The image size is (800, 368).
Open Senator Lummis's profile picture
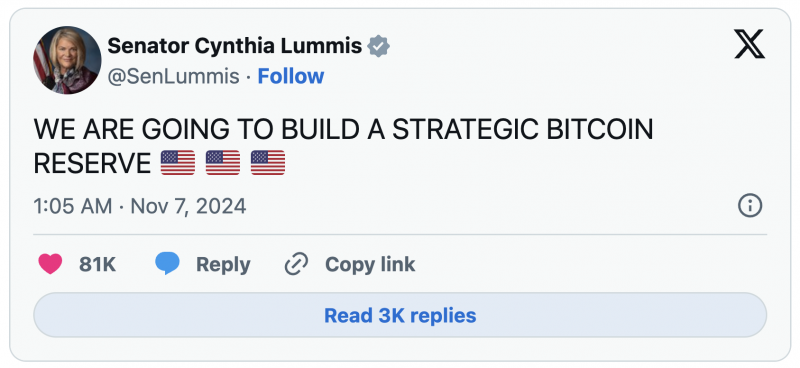click(67, 60)
